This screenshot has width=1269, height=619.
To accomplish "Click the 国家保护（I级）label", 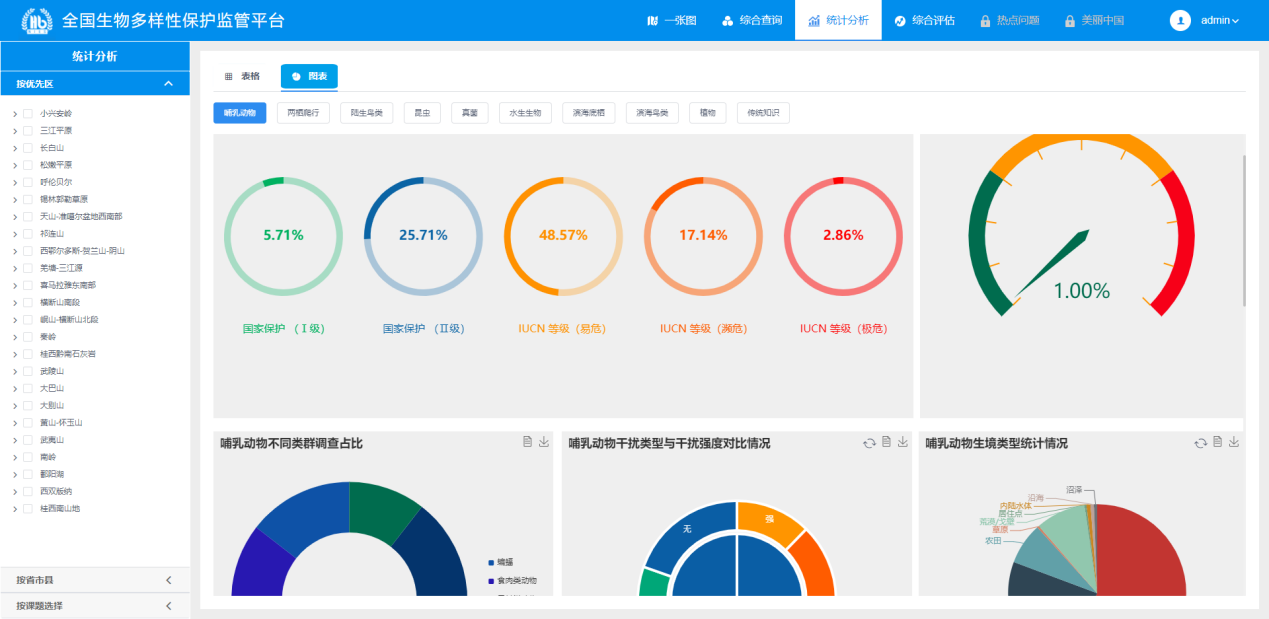I will click(284, 328).
